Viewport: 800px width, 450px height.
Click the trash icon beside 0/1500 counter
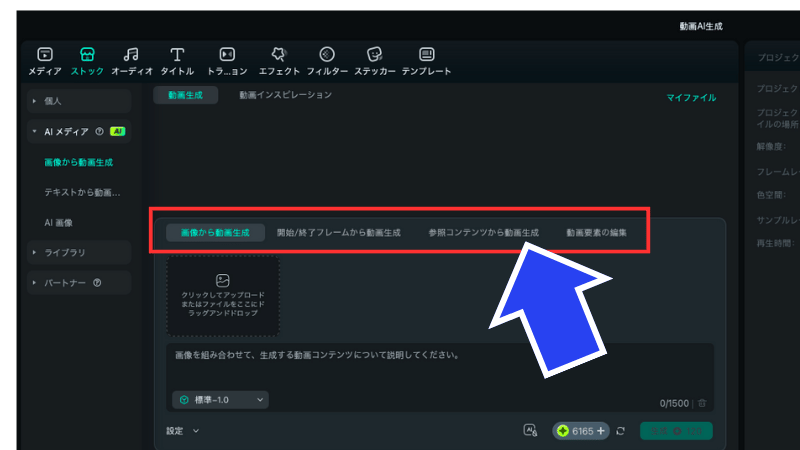[x=702, y=403]
